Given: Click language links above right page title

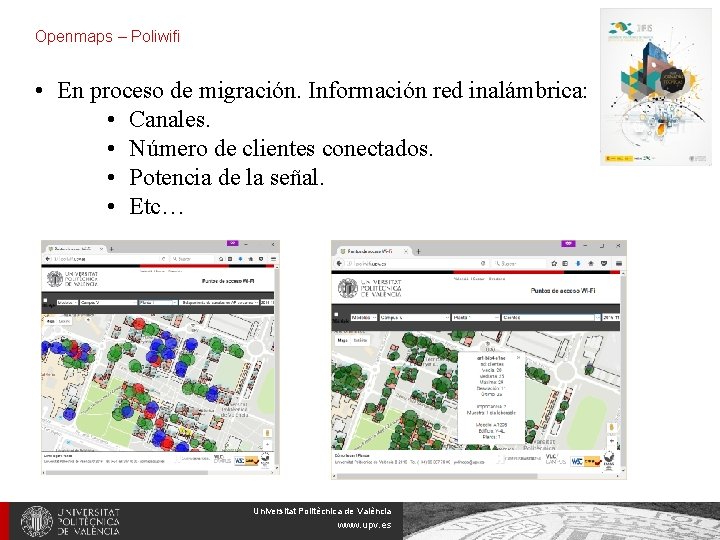Looking at the screenshot, I should [x=479, y=279].
